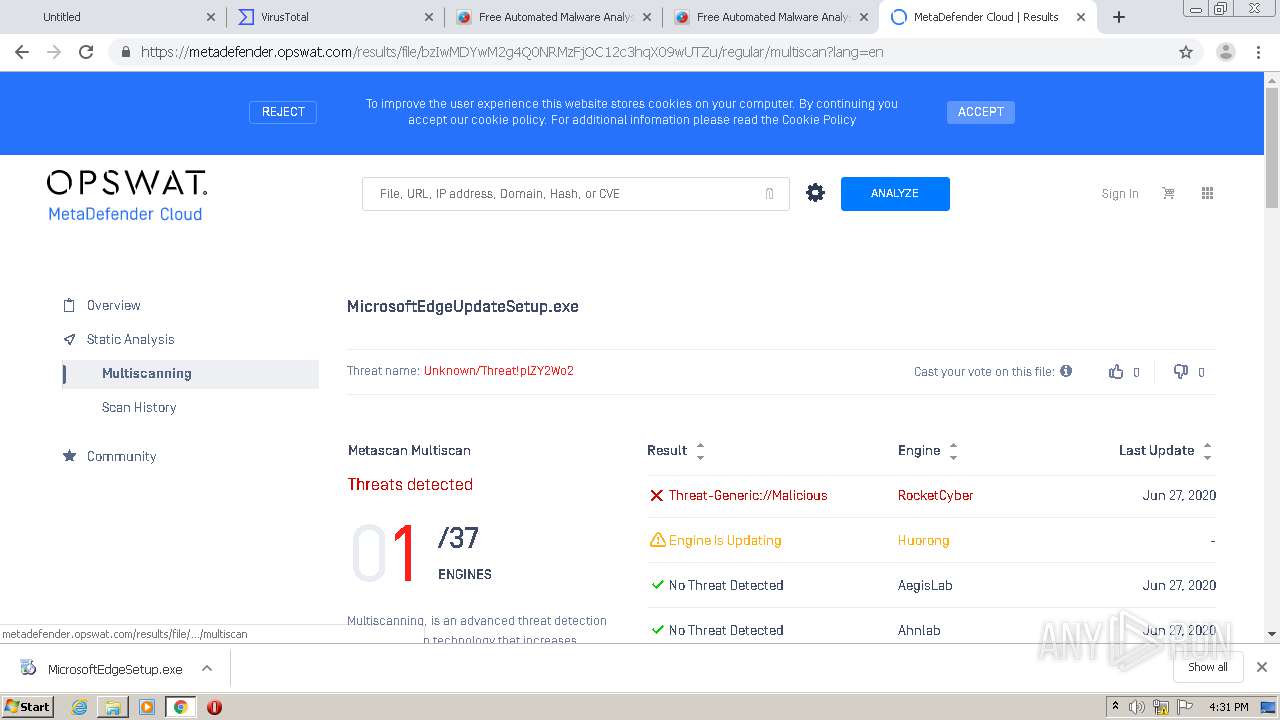
Task: Switch to second Free Automated Malware Analysis tab
Action: click(x=771, y=17)
